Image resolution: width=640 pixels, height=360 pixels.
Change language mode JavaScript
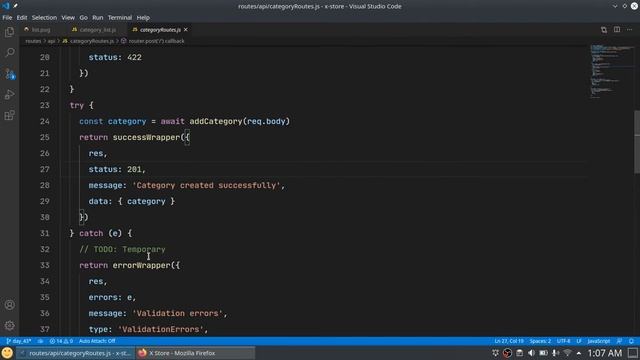[598, 341]
